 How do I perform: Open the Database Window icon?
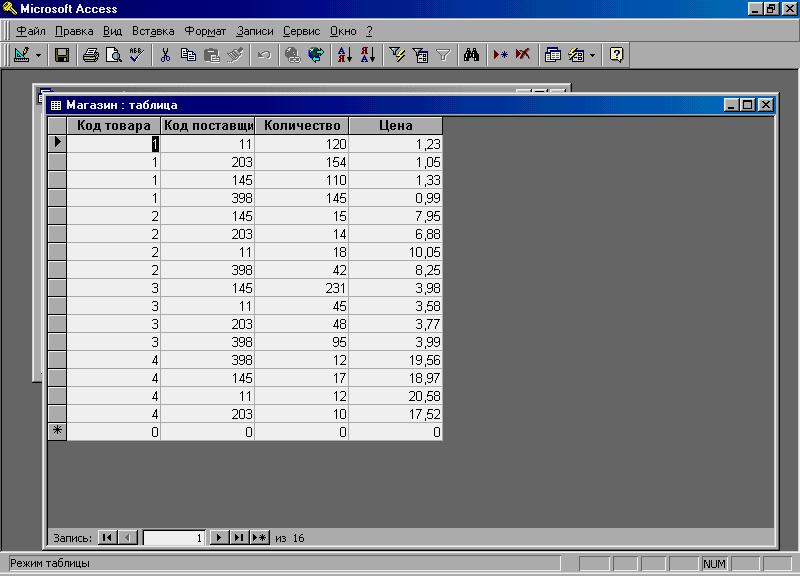coord(553,55)
